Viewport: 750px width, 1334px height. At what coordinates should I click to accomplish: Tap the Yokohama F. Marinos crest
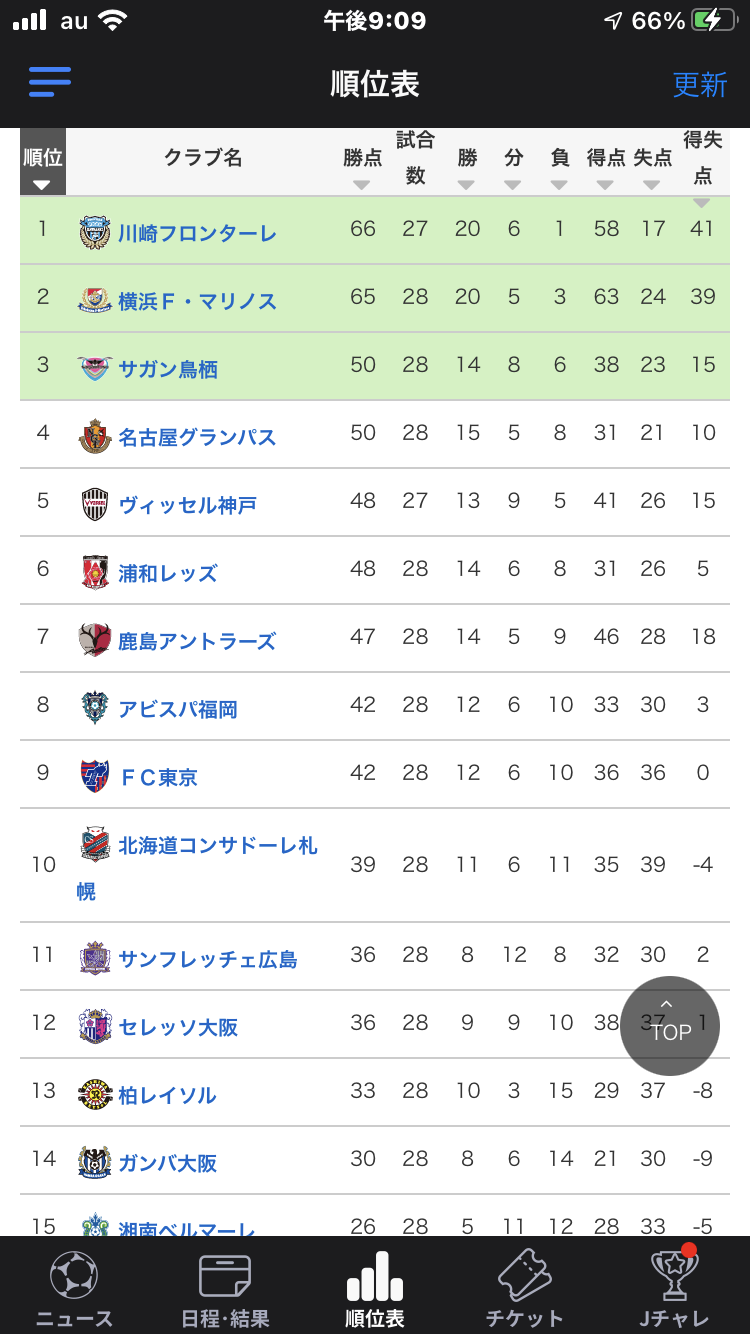pyautogui.click(x=94, y=301)
